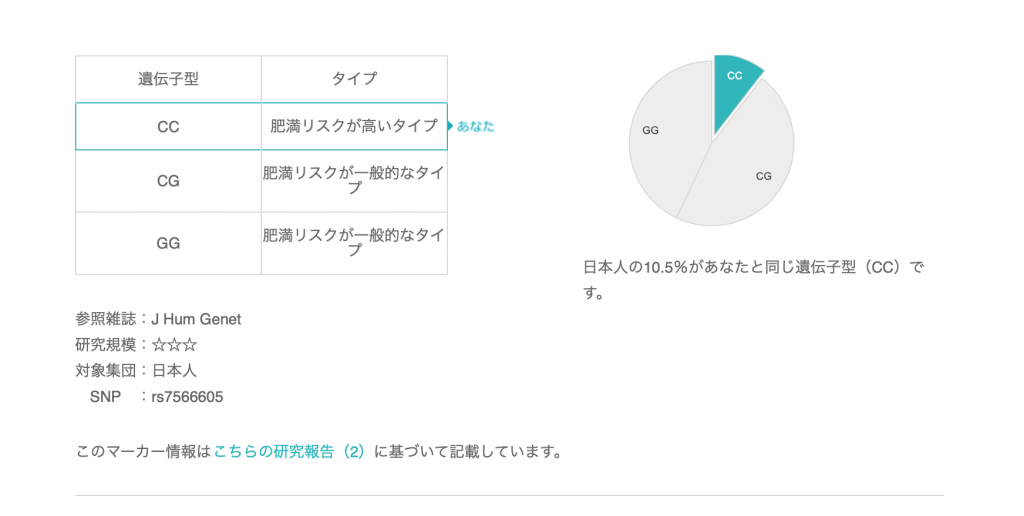
Task: Click the SNP id rs7566605 text
Action: pyautogui.click(x=187, y=397)
